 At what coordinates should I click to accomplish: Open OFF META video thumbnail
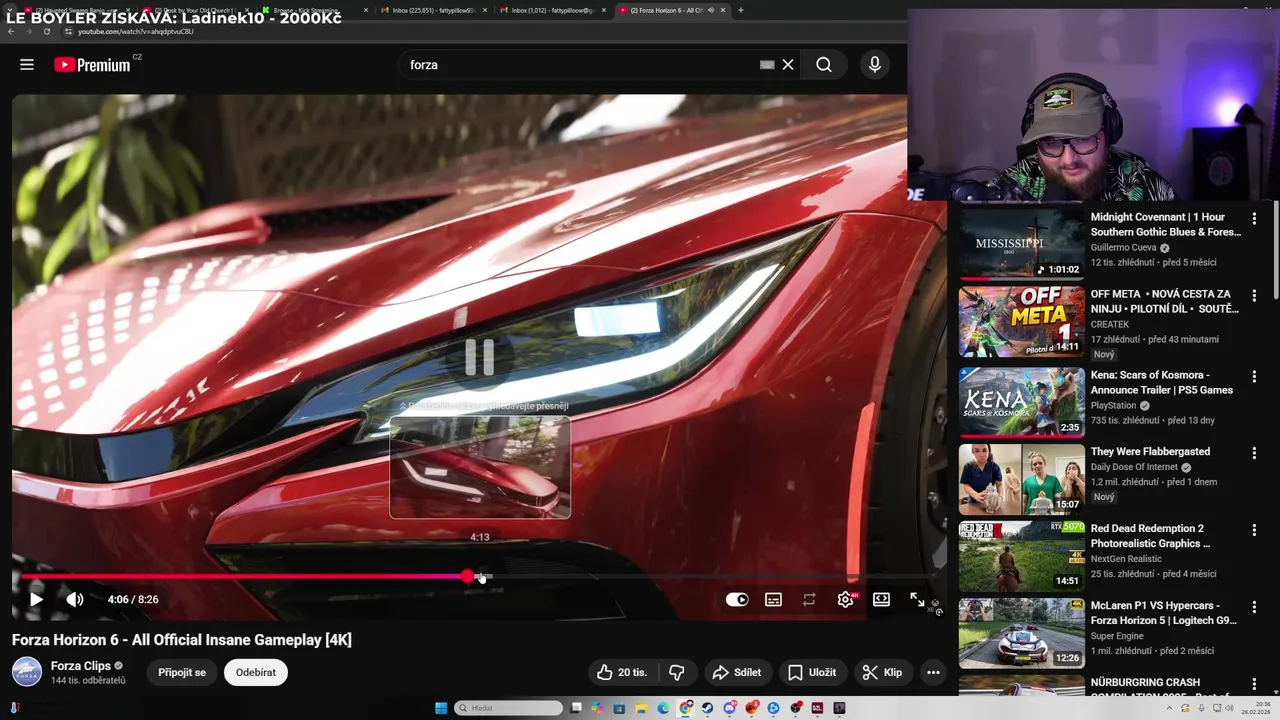1021,322
